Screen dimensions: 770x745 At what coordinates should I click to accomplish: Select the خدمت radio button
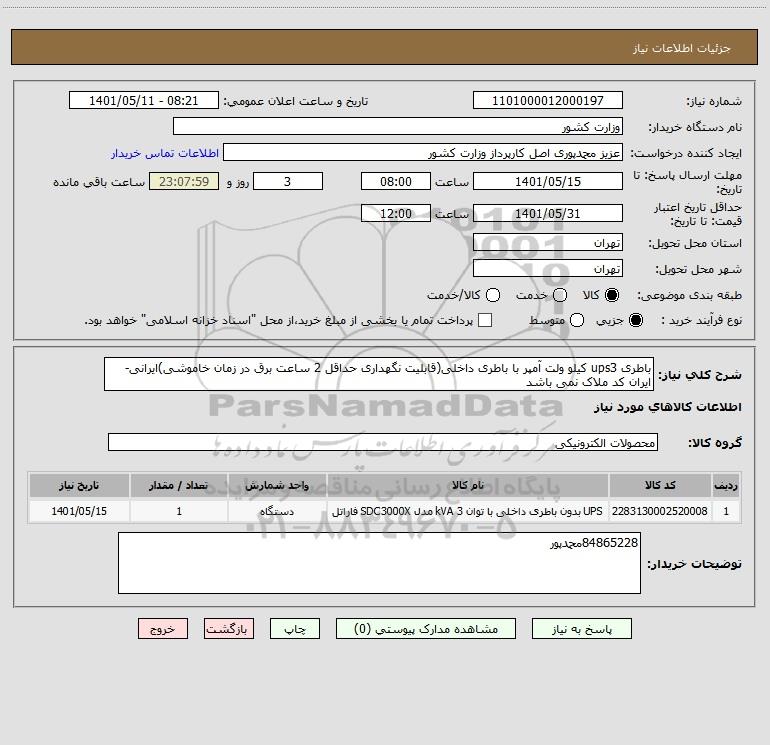tap(560, 295)
